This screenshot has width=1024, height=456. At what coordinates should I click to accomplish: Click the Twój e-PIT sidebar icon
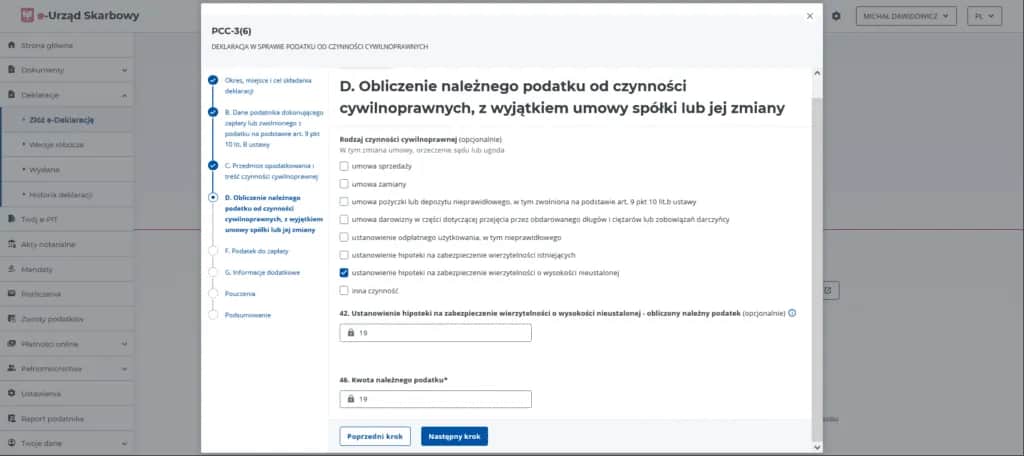[11, 219]
